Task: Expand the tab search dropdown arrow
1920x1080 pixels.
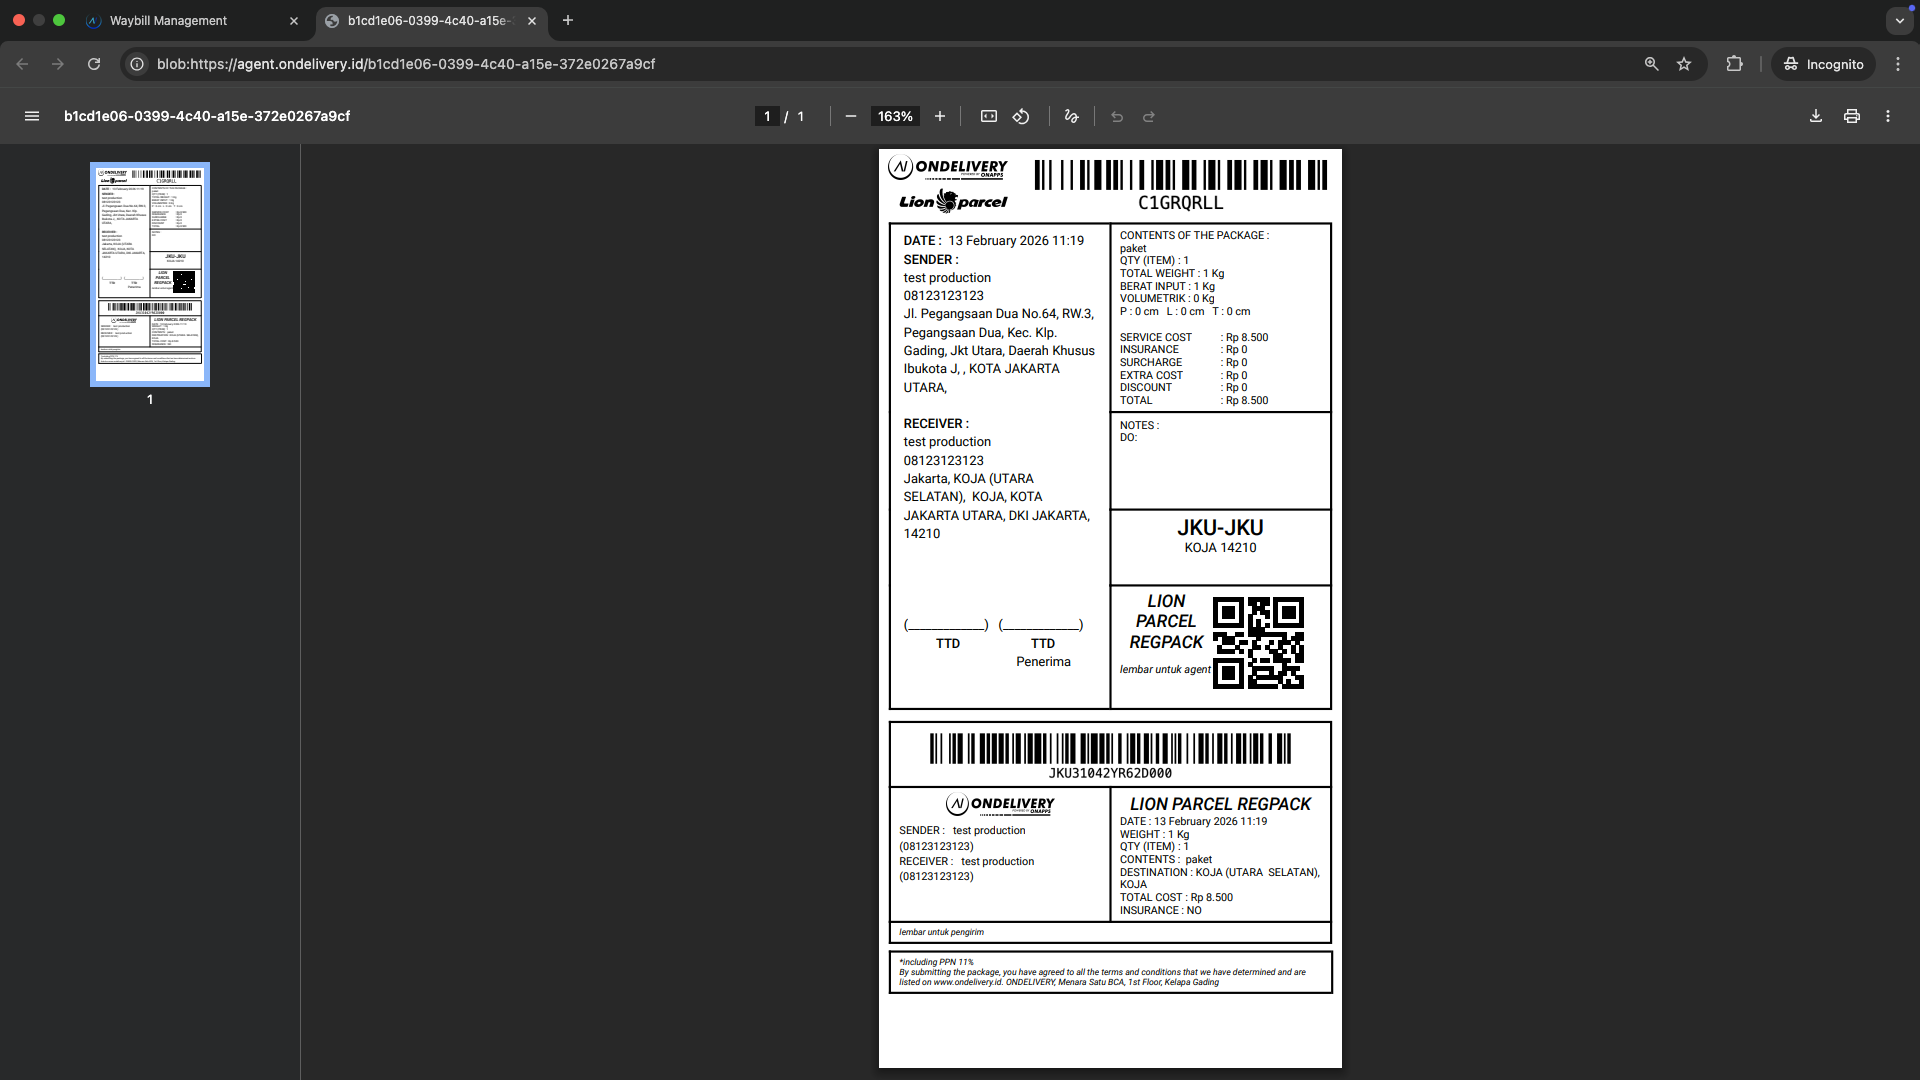Action: (x=1899, y=20)
